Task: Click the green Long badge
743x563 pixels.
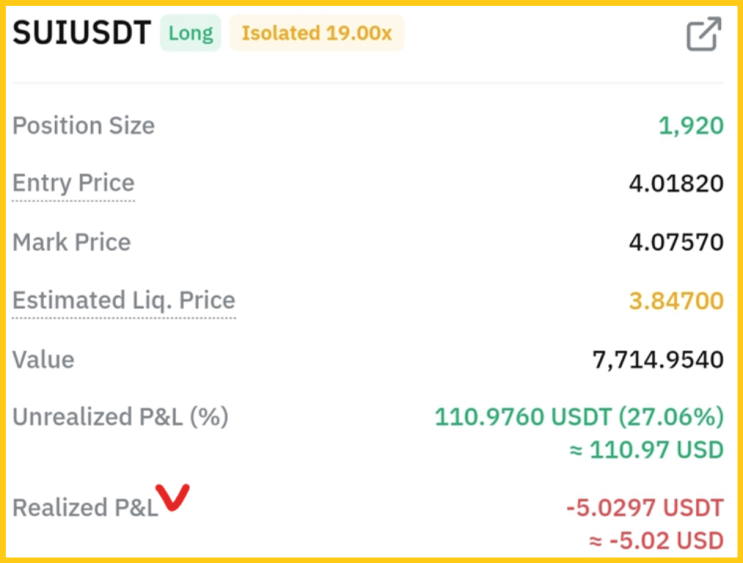Action: point(190,34)
